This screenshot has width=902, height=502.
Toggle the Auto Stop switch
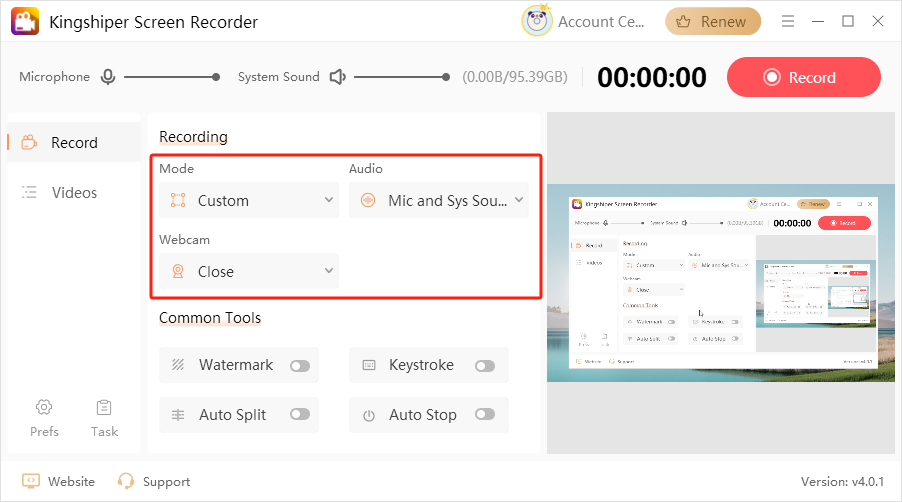pyautogui.click(x=485, y=414)
